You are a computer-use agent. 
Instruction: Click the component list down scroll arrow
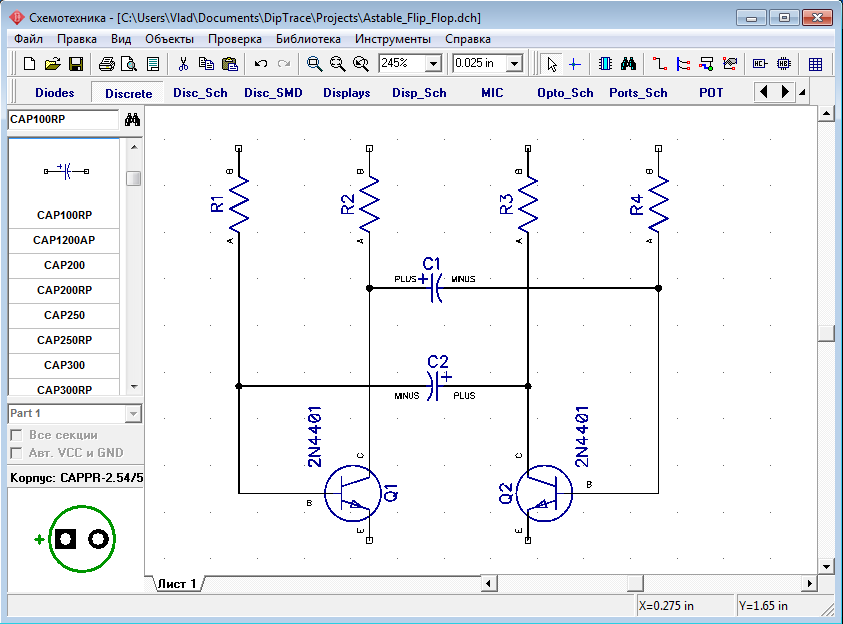tap(134, 387)
